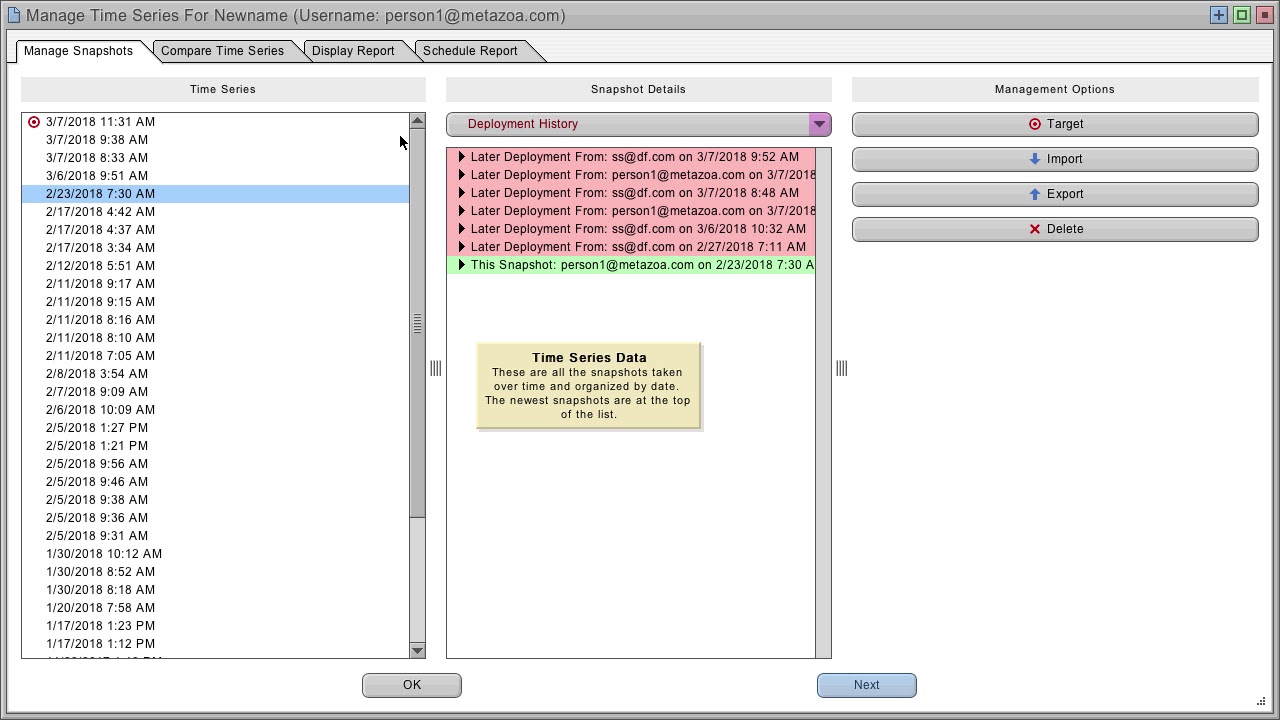Select snapshot 2/17/2018 4:42 AM

215,212
